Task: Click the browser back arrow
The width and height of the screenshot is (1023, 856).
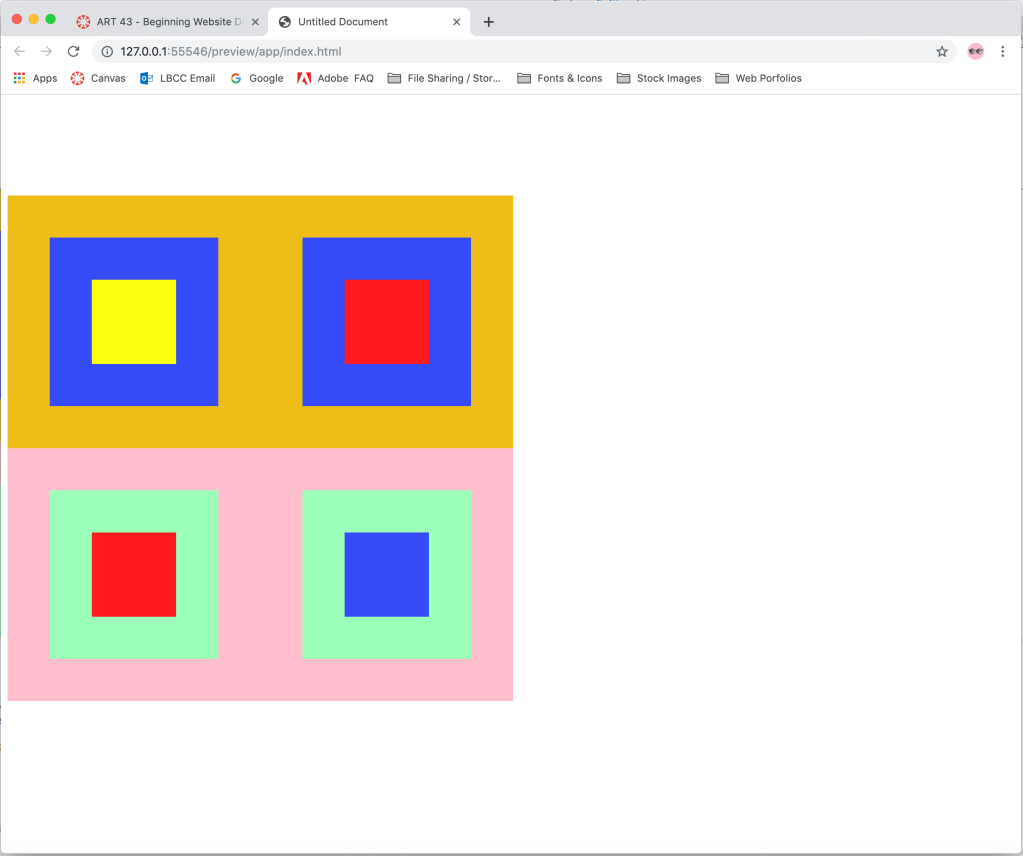Action: [19, 52]
